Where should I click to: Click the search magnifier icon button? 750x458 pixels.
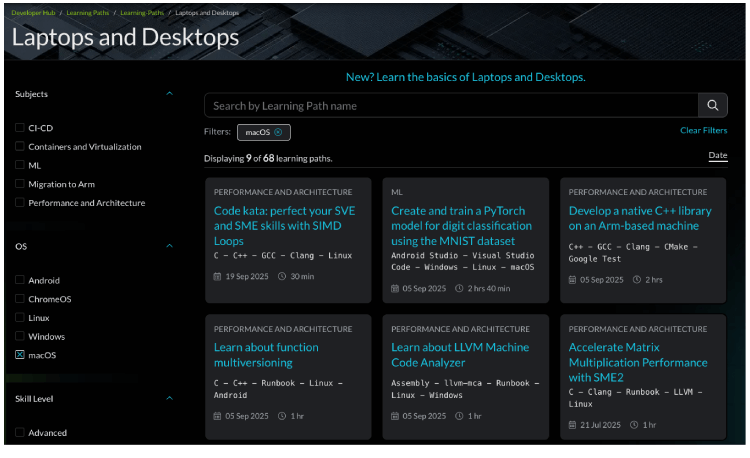(x=712, y=106)
